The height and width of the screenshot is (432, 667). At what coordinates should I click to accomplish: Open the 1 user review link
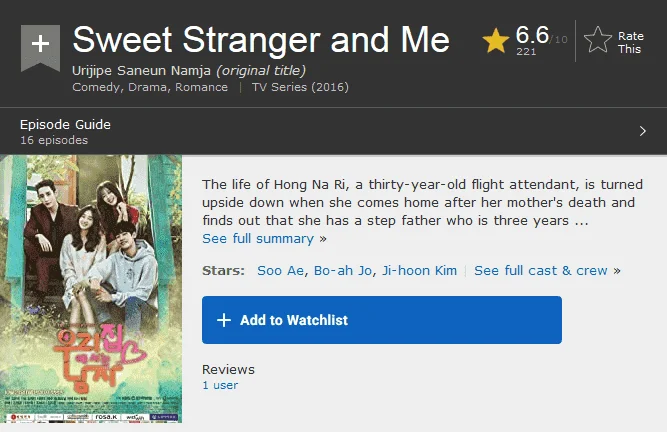pyautogui.click(x=220, y=385)
